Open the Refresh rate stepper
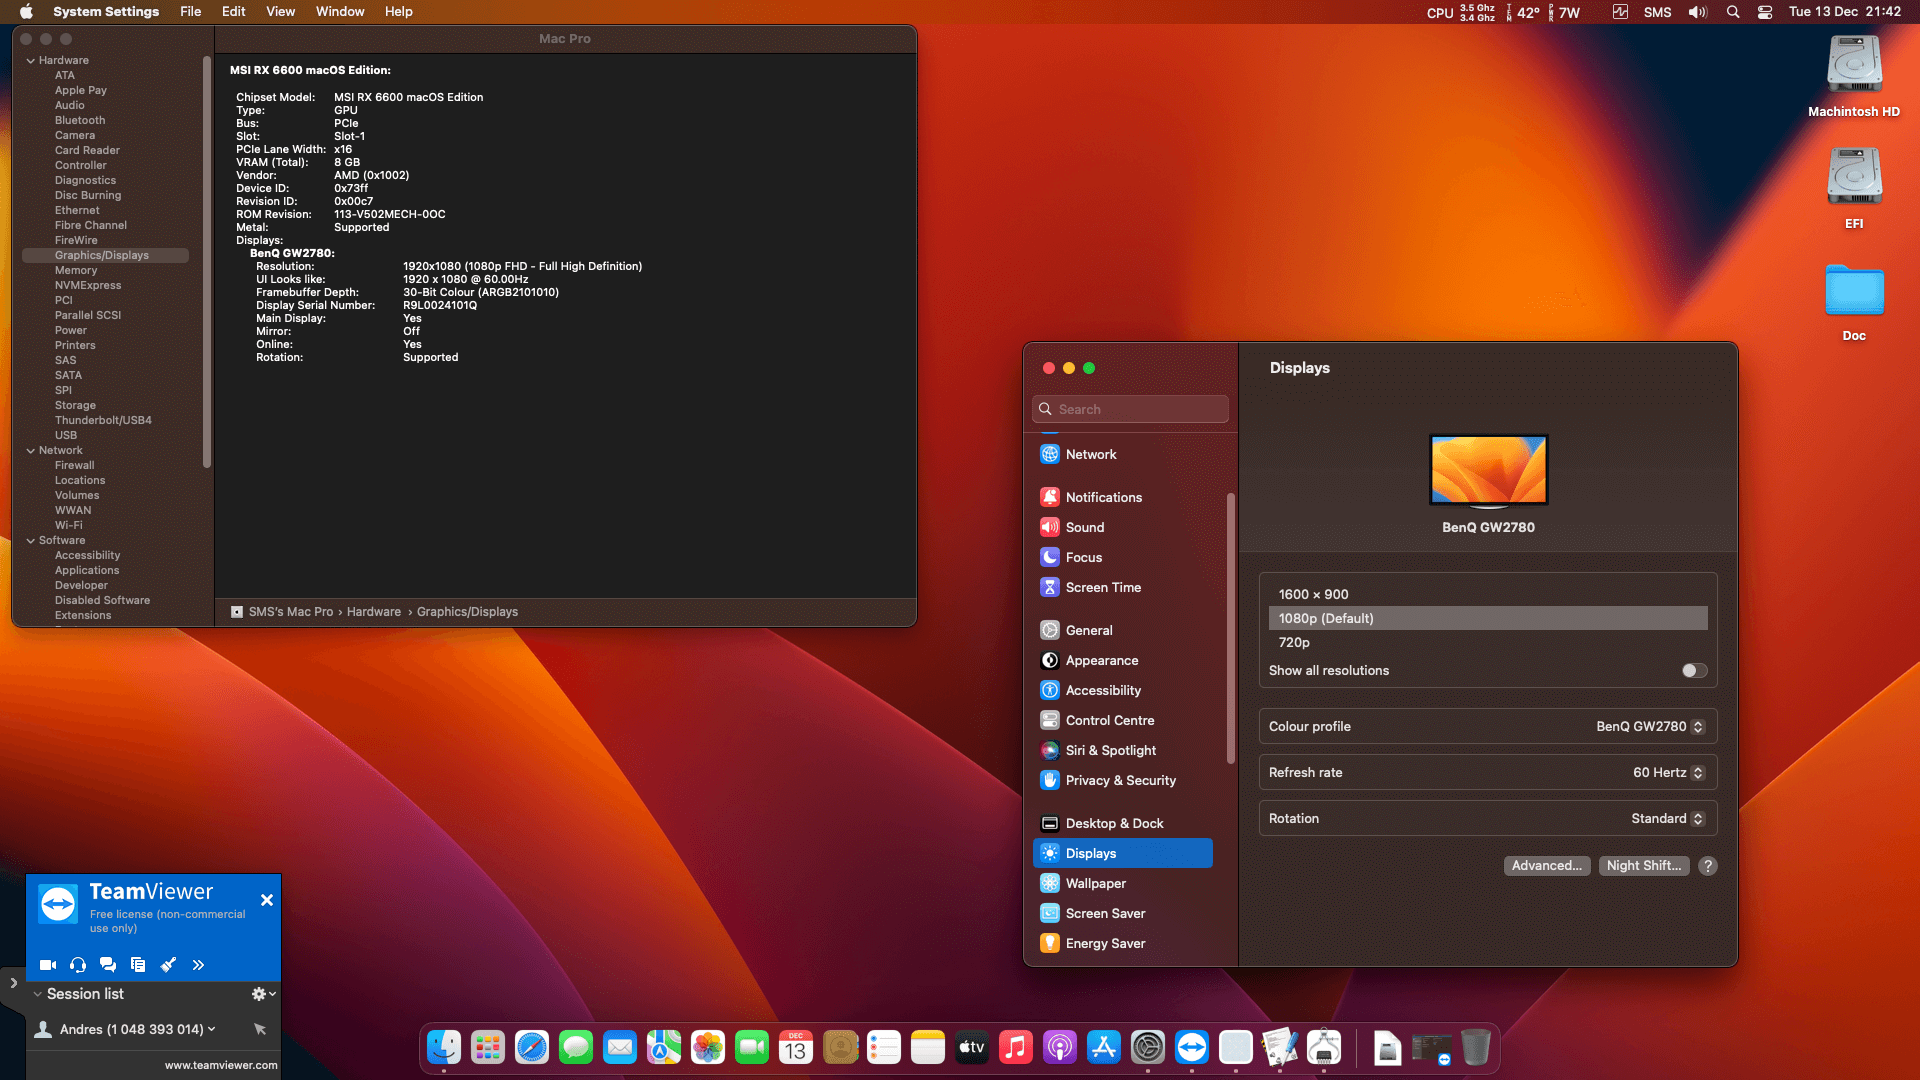Viewport: 1920px width, 1080px height. (x=1696, y=772)
